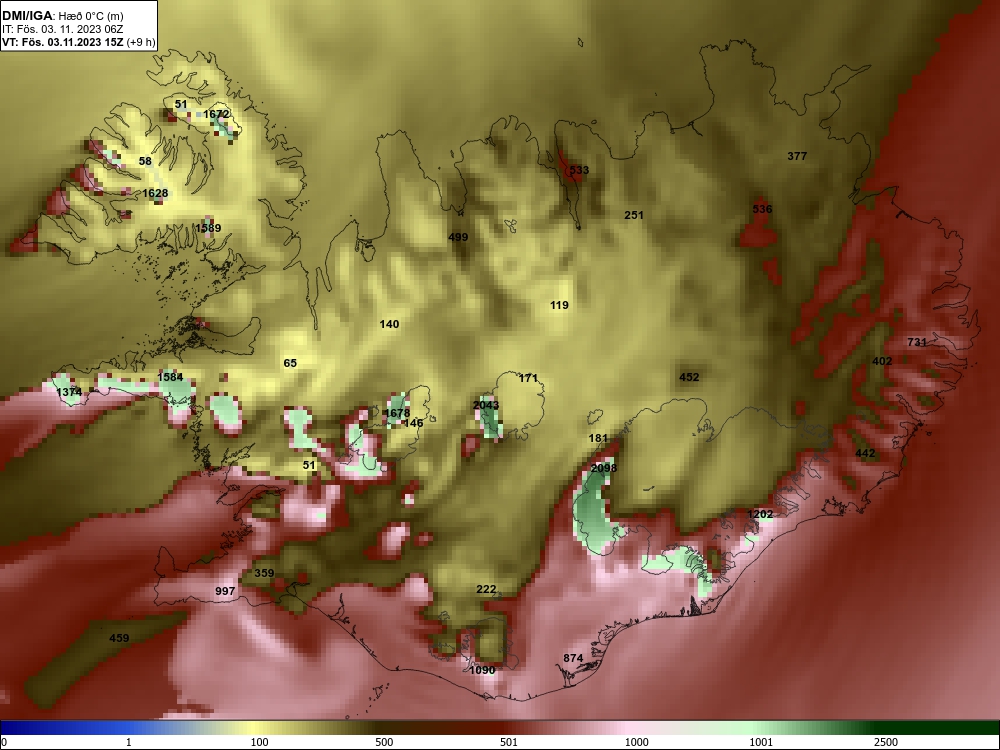Screen dimensions: 1000x750
Task: Click the 100 tick on the color scale
Action: click(x=260, y=742)
